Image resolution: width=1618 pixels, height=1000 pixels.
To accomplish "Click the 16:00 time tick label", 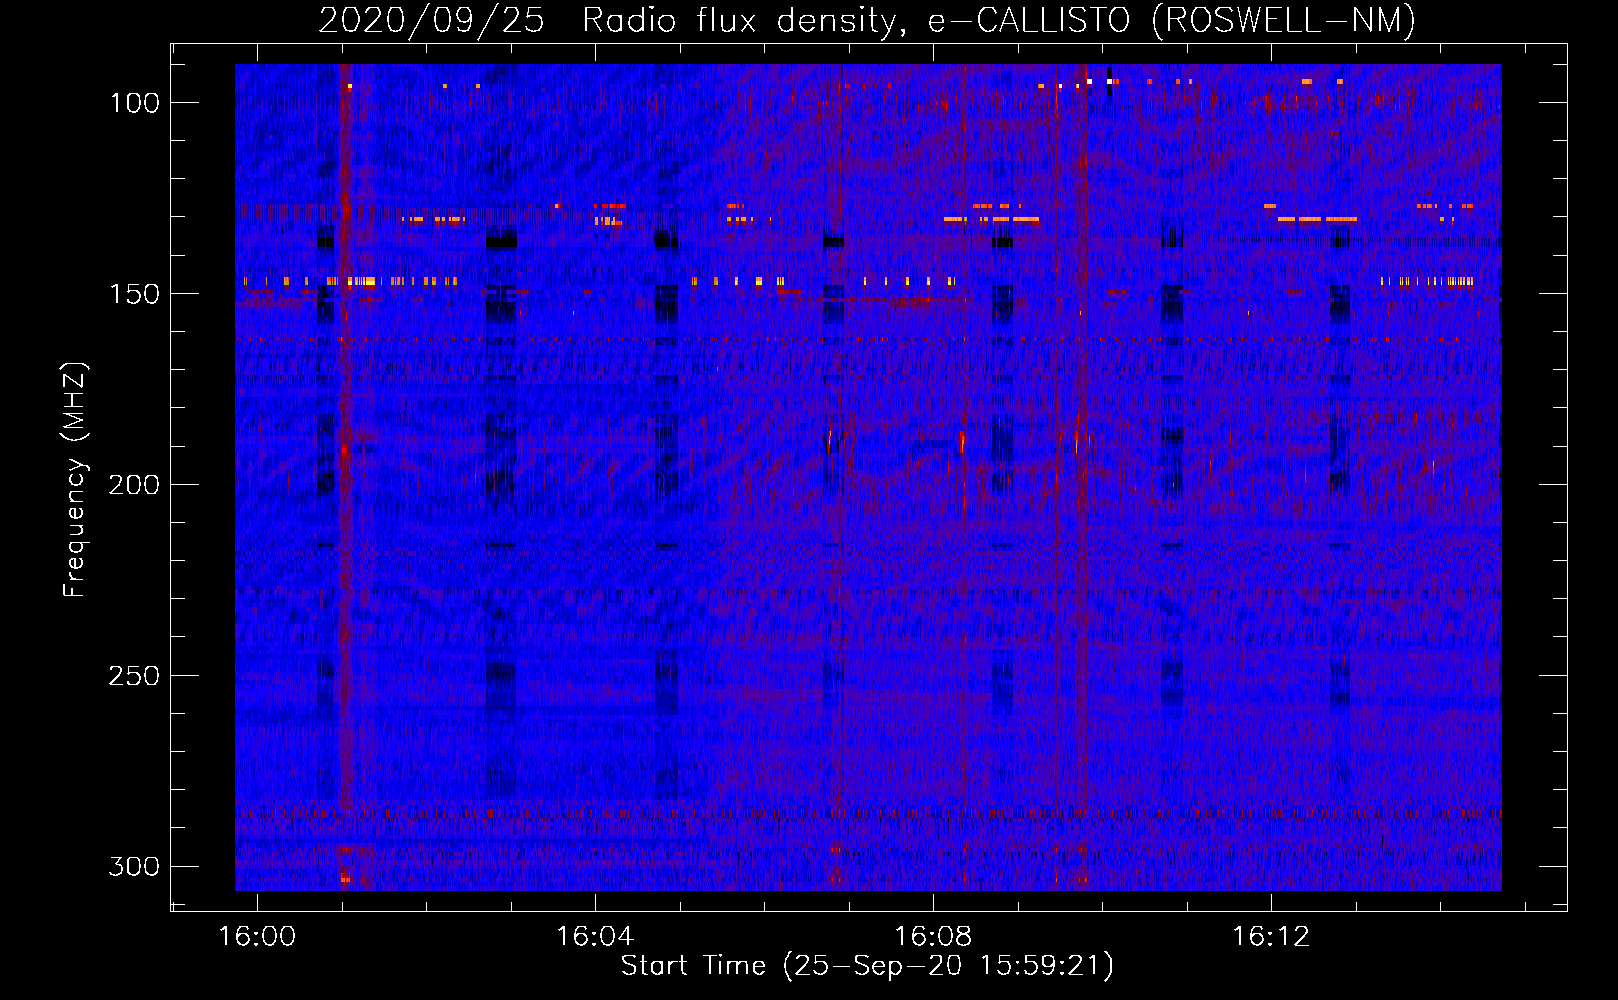I will click(257, 937).
